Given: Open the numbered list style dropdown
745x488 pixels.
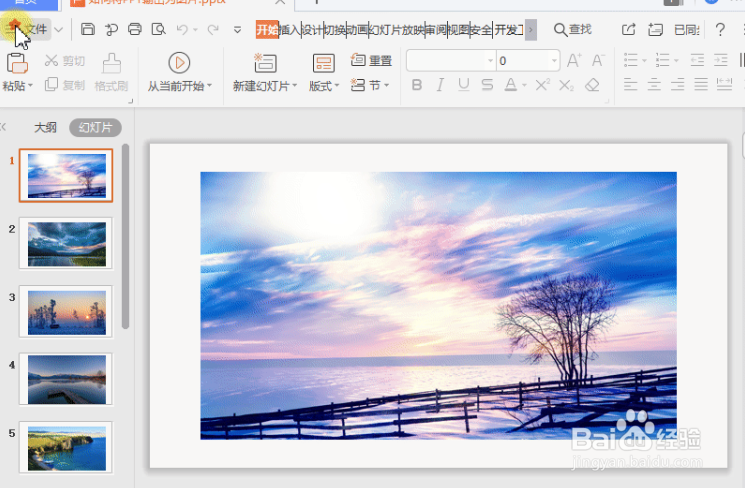Looking at the screenshot, I should (676, 61).
